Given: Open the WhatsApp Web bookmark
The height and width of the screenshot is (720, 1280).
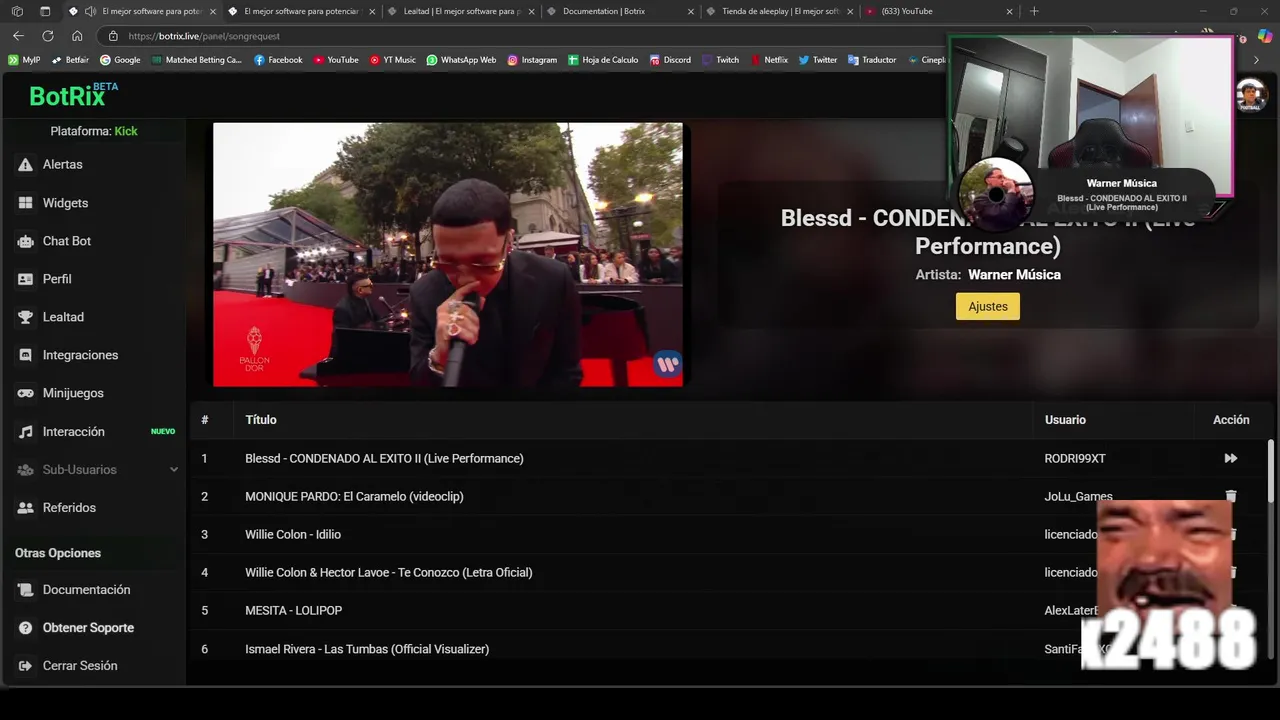Looking at the screenshot, I should 461,60.
